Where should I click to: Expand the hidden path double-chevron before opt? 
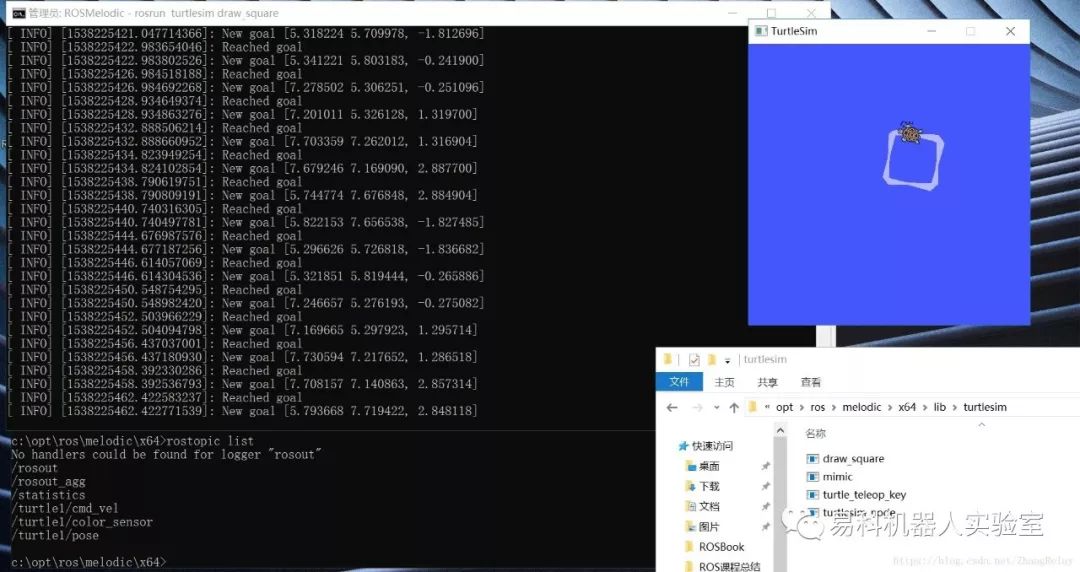[x=767, y=407]
